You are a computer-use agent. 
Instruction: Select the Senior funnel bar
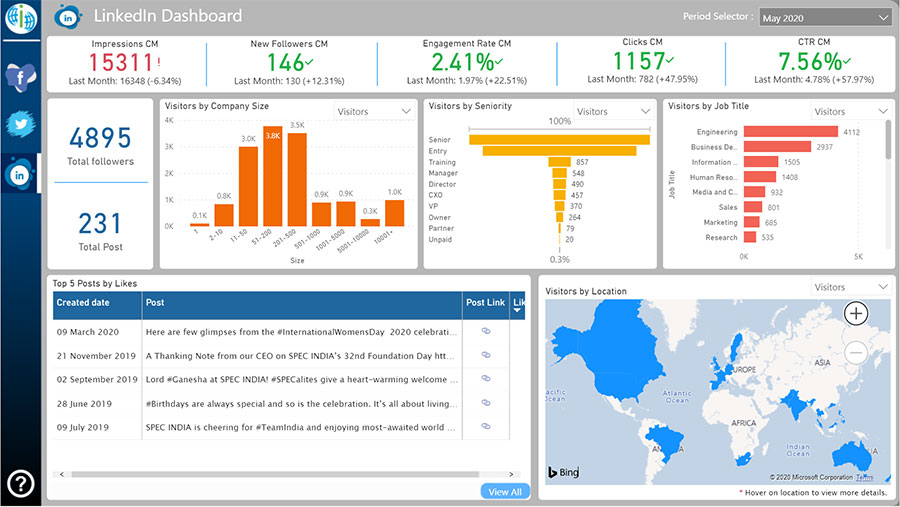[560, 140]
